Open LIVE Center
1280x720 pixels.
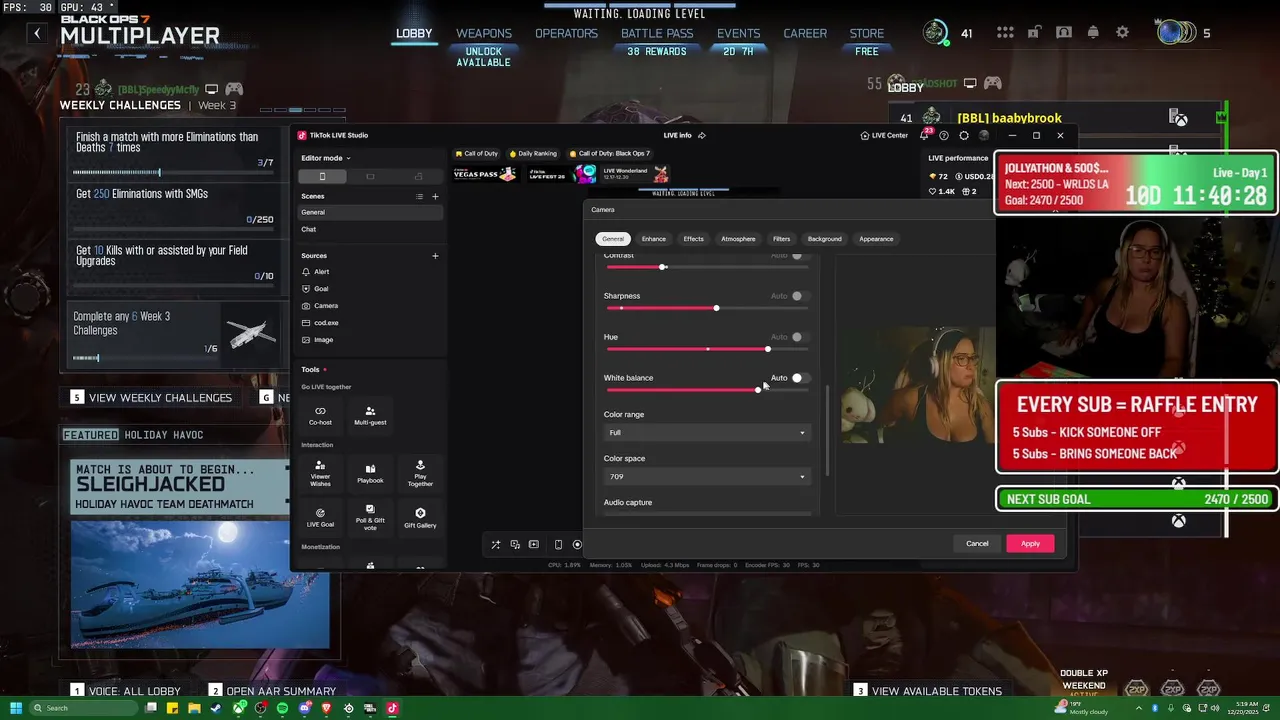(884, 135)
